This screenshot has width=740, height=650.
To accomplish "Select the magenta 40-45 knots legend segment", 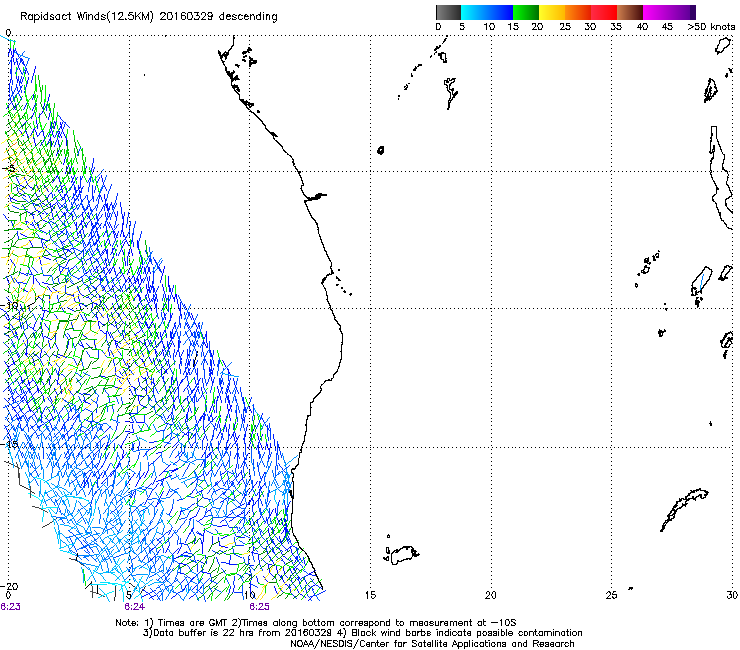I will (656, 12).
